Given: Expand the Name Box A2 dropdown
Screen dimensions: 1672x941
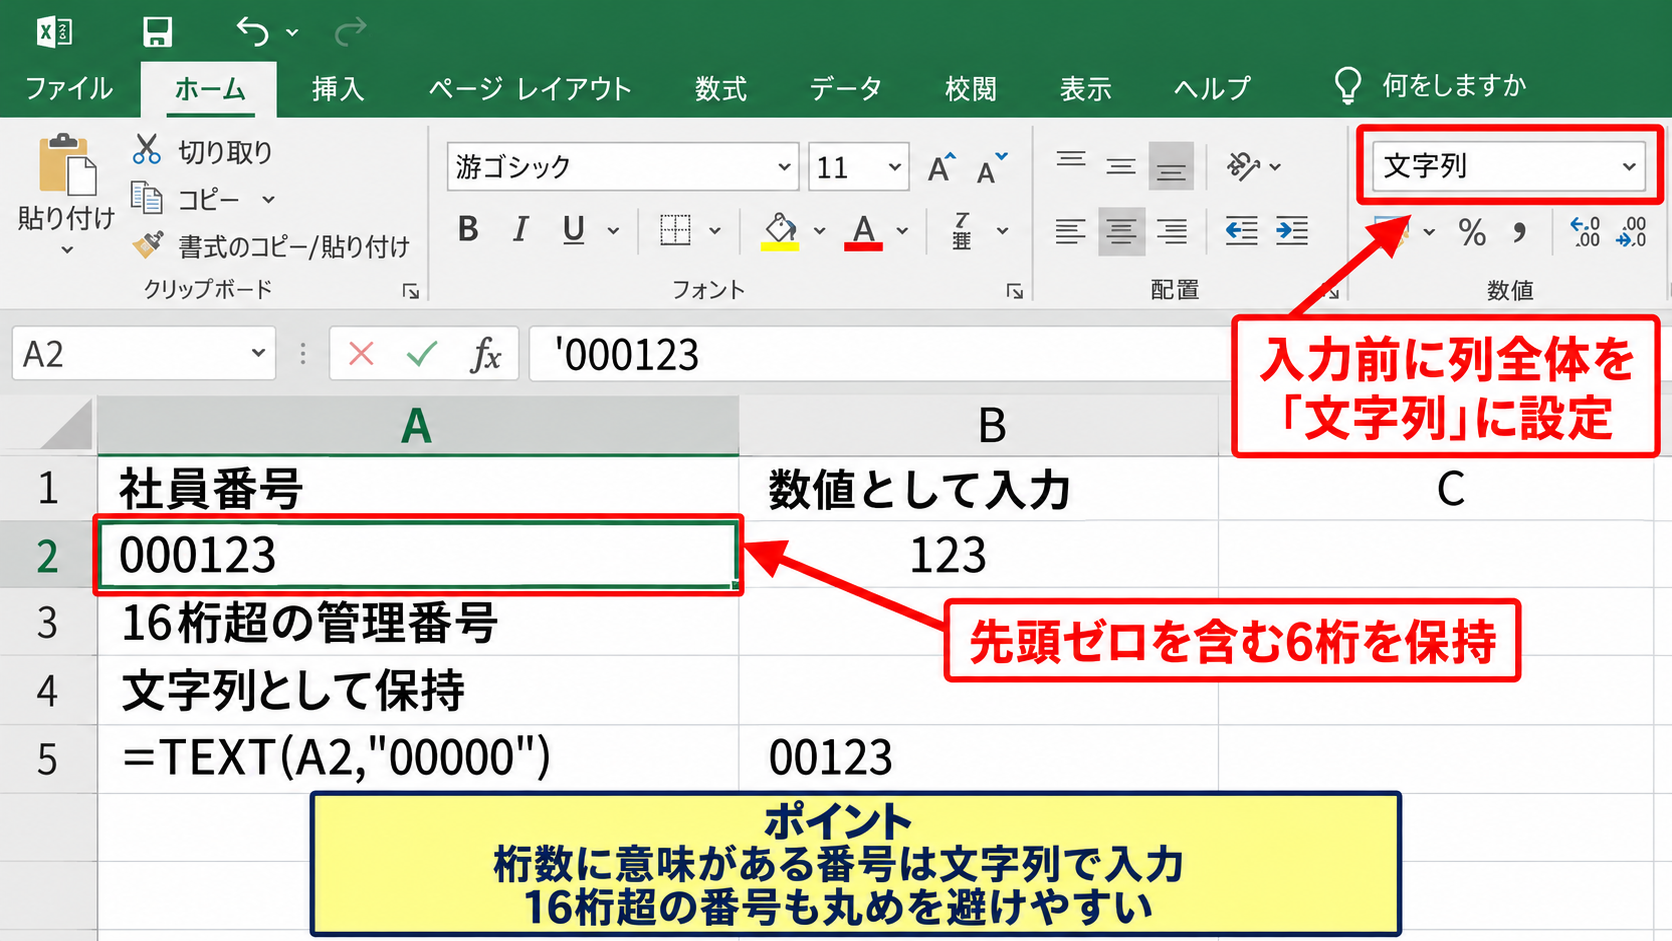Looking at the screenshot, I should click(x=258, y=353).
